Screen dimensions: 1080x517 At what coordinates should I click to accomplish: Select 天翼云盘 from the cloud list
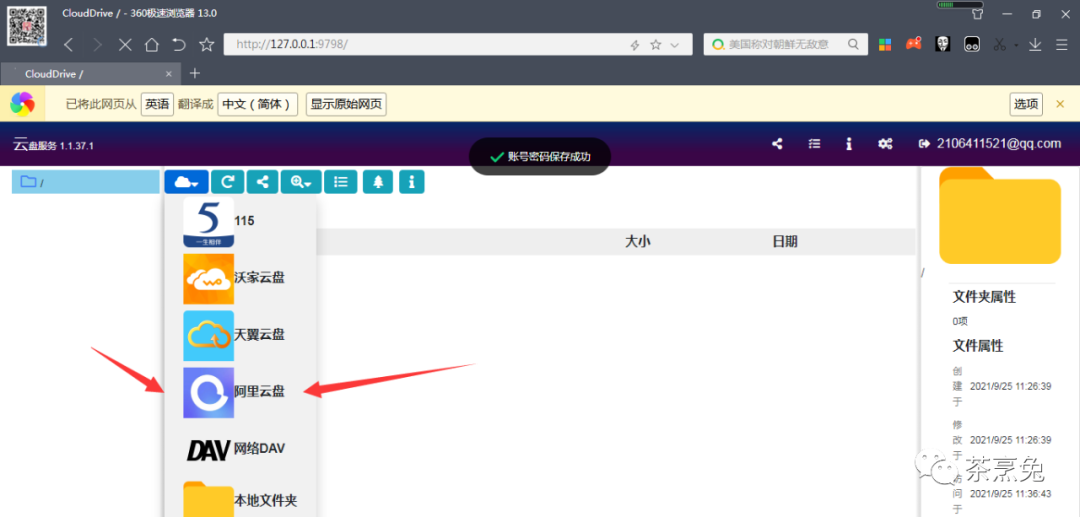click(240, 335)
